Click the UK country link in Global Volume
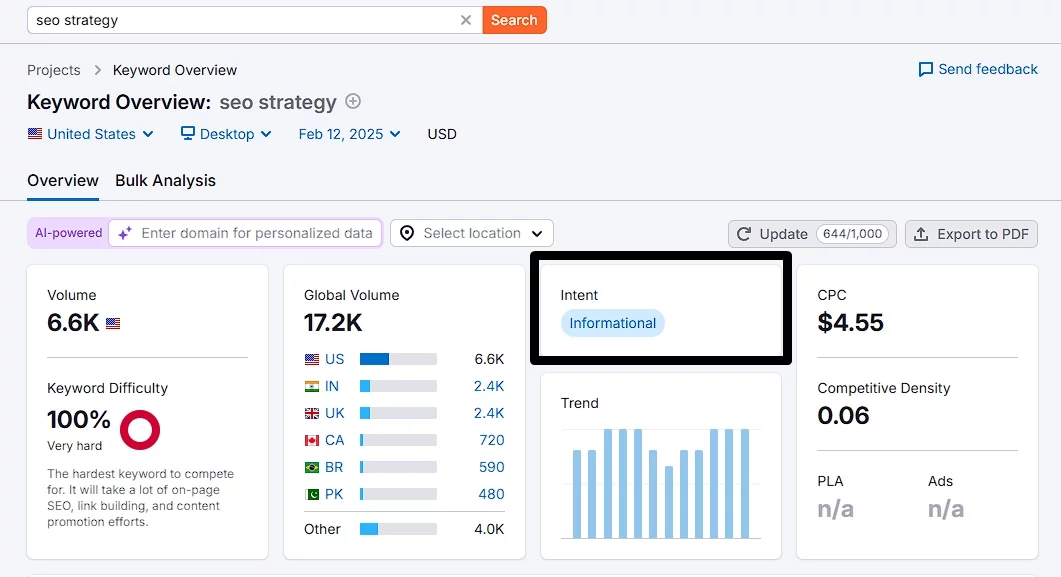1061x577 pixels. (334, 413)
